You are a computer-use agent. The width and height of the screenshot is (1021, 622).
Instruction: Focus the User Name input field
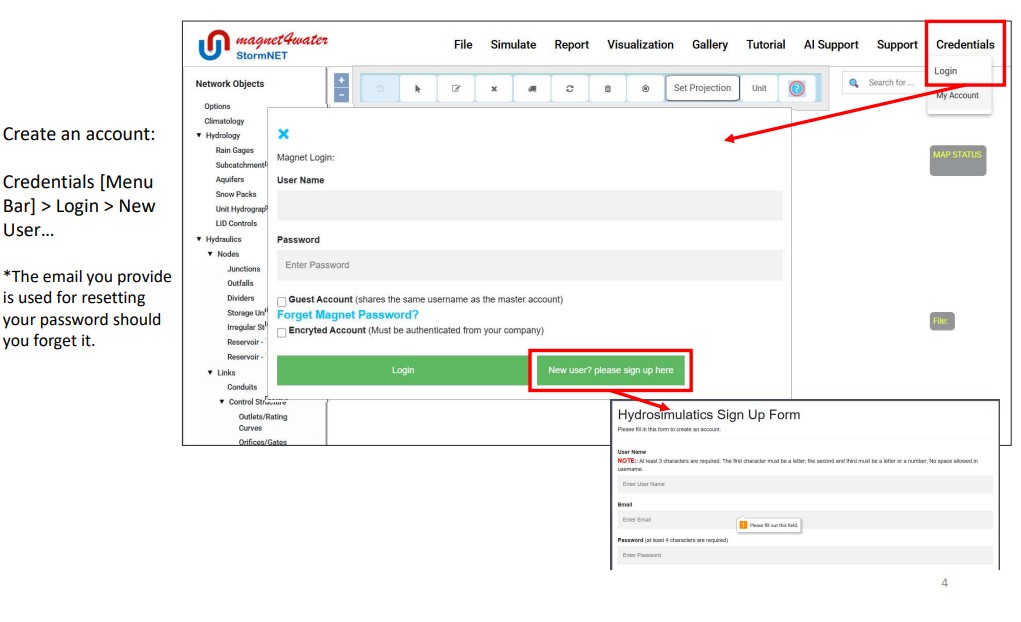(x=529, y=205)
